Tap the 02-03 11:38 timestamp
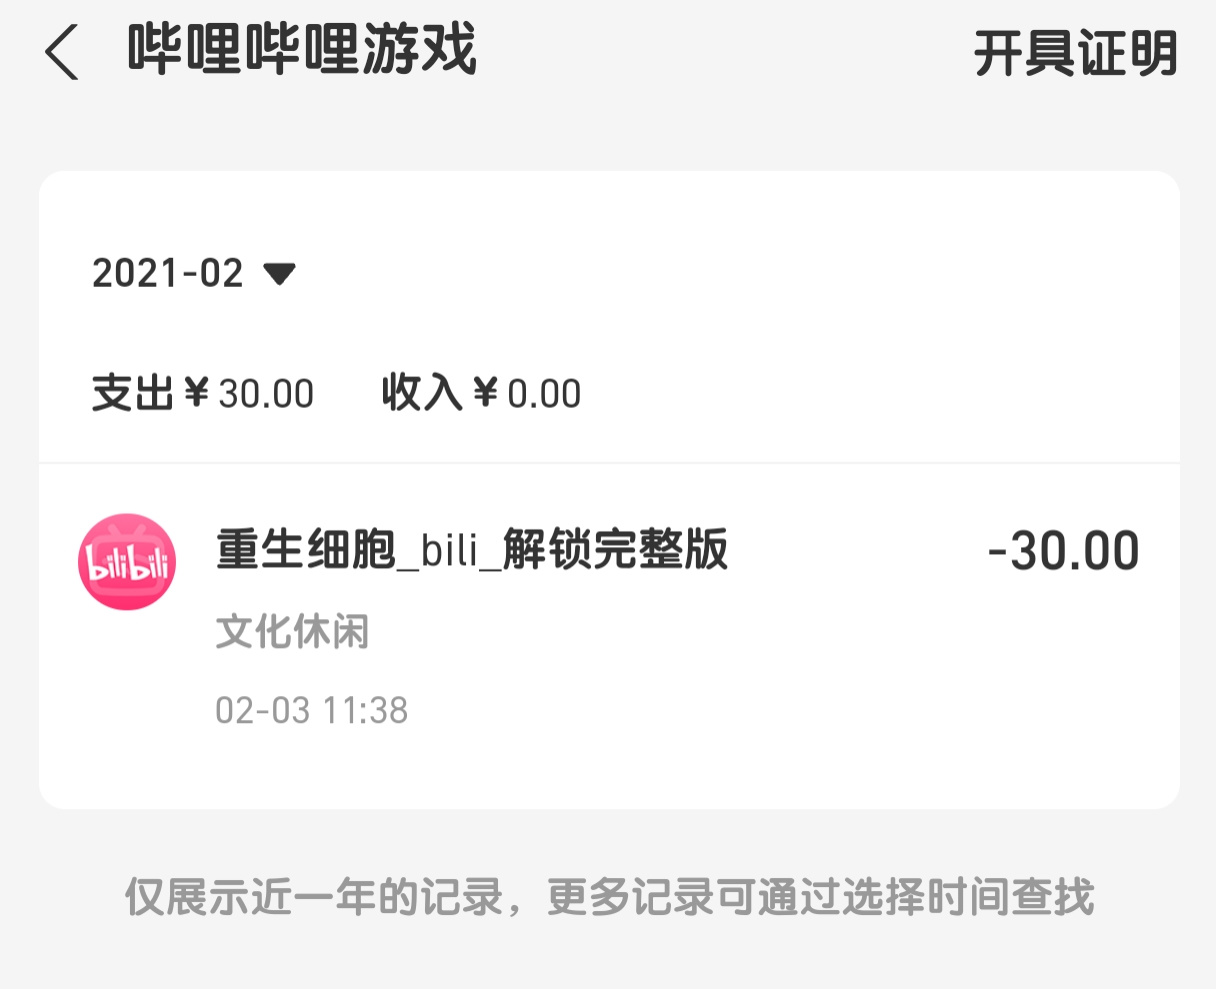 tap(312, 711)
